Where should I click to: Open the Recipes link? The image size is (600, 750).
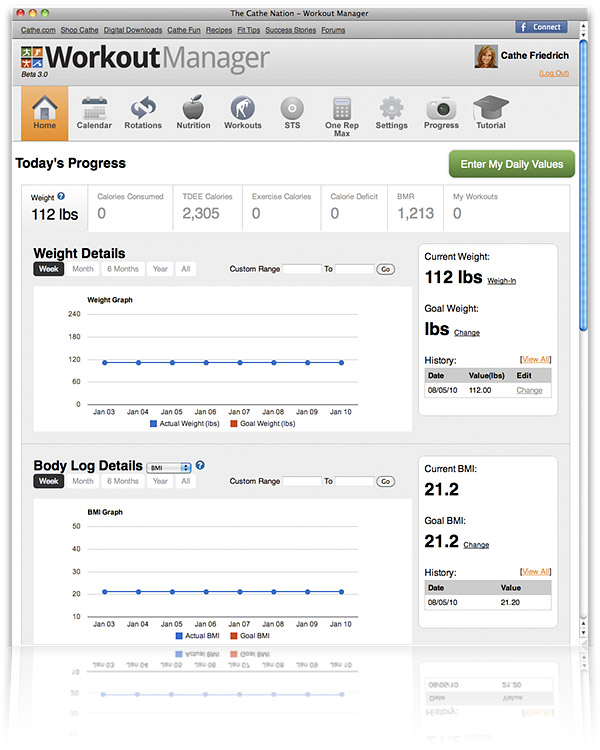219,30
